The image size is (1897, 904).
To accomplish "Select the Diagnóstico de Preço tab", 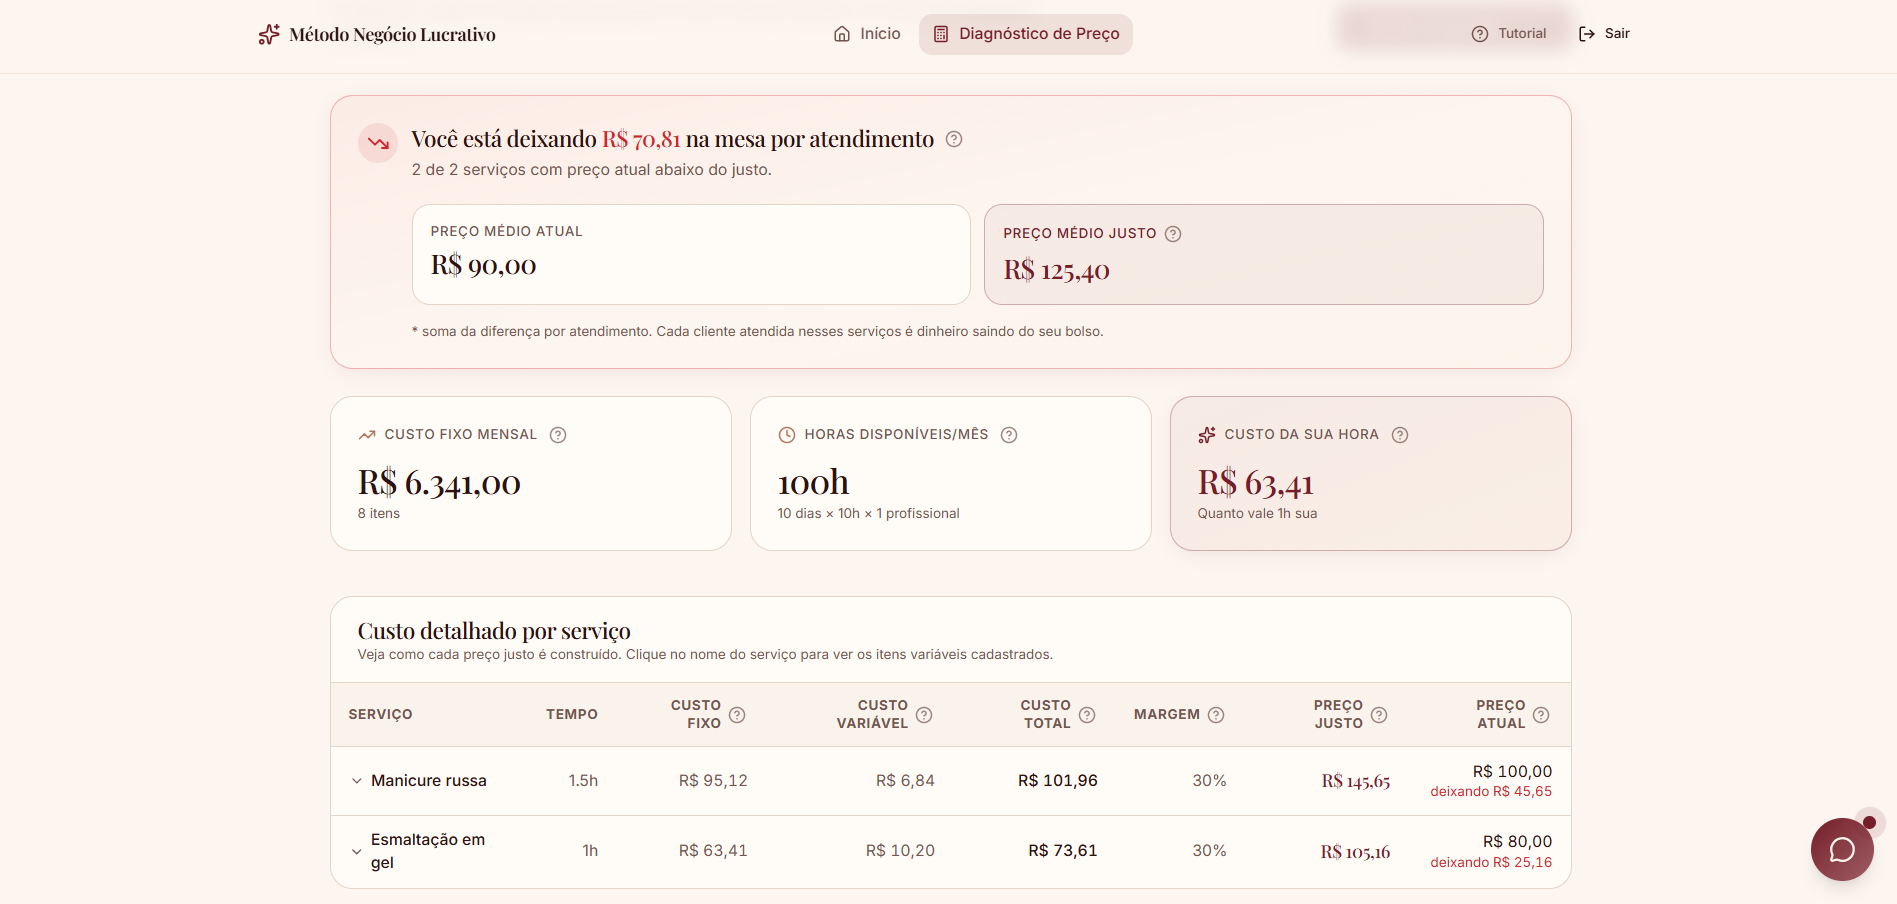I will point(1025,33).
